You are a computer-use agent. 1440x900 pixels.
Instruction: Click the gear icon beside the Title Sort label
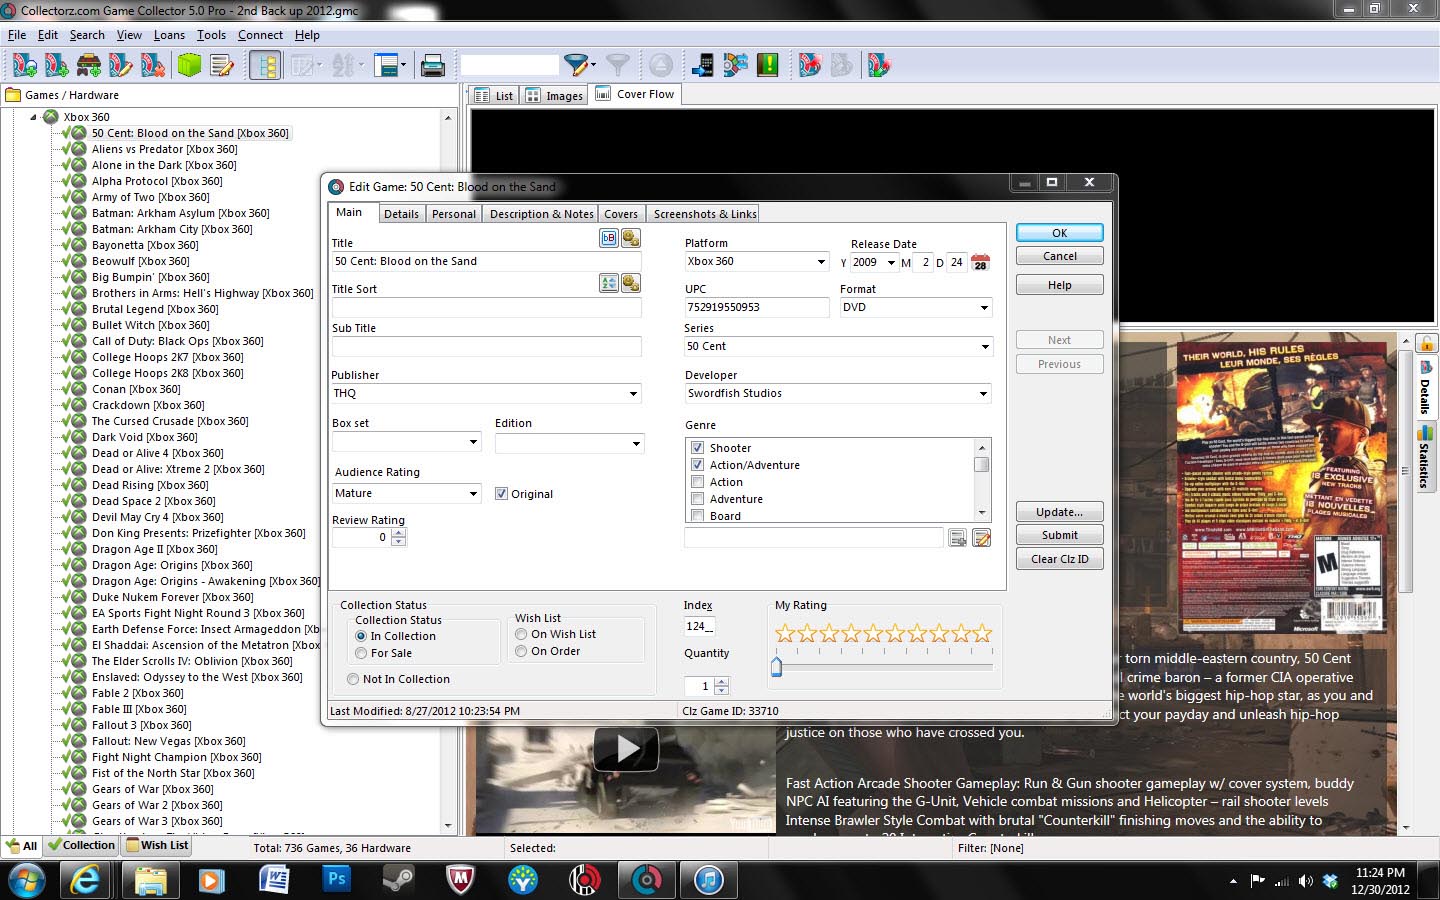click(631, 284)
